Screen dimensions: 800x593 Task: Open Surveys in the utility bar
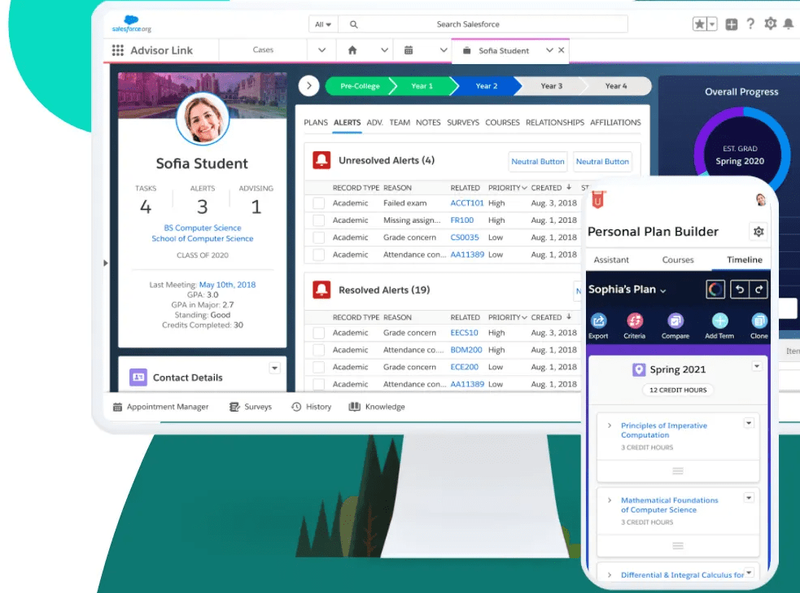pyautogui.click(x=251, y=407)
